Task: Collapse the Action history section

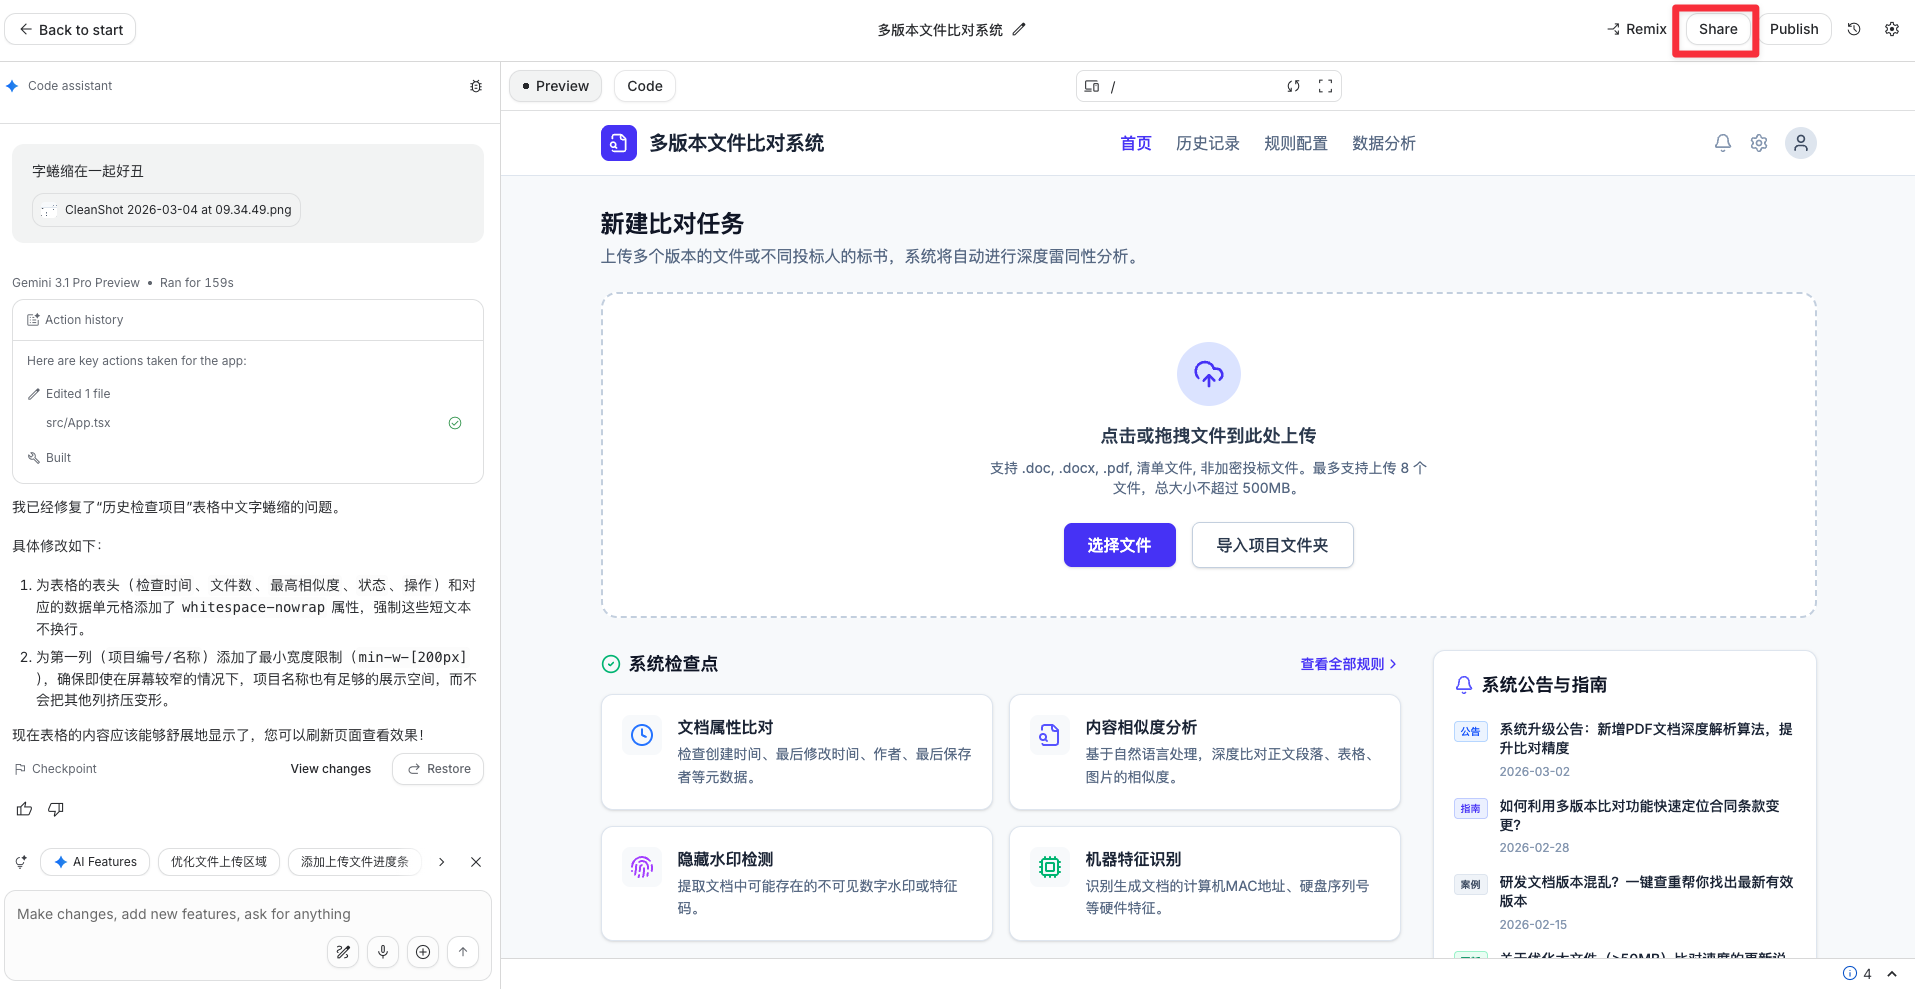Action: [x=84, y=320]
